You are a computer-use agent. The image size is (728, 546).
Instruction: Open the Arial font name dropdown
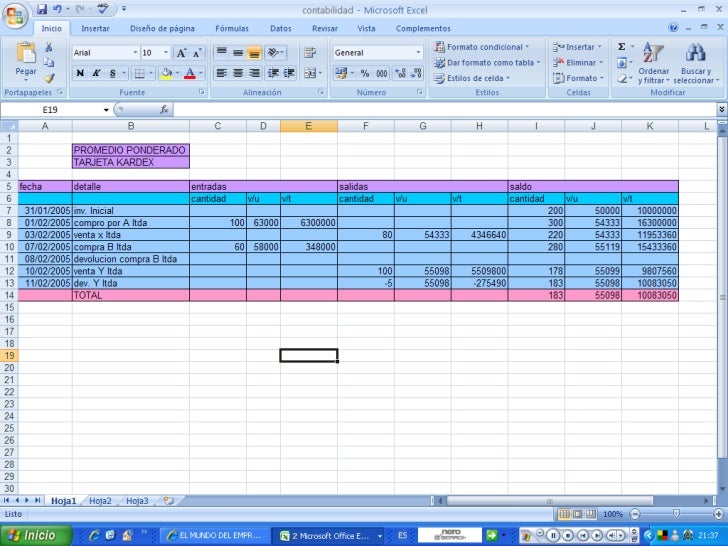coord(135,52)
